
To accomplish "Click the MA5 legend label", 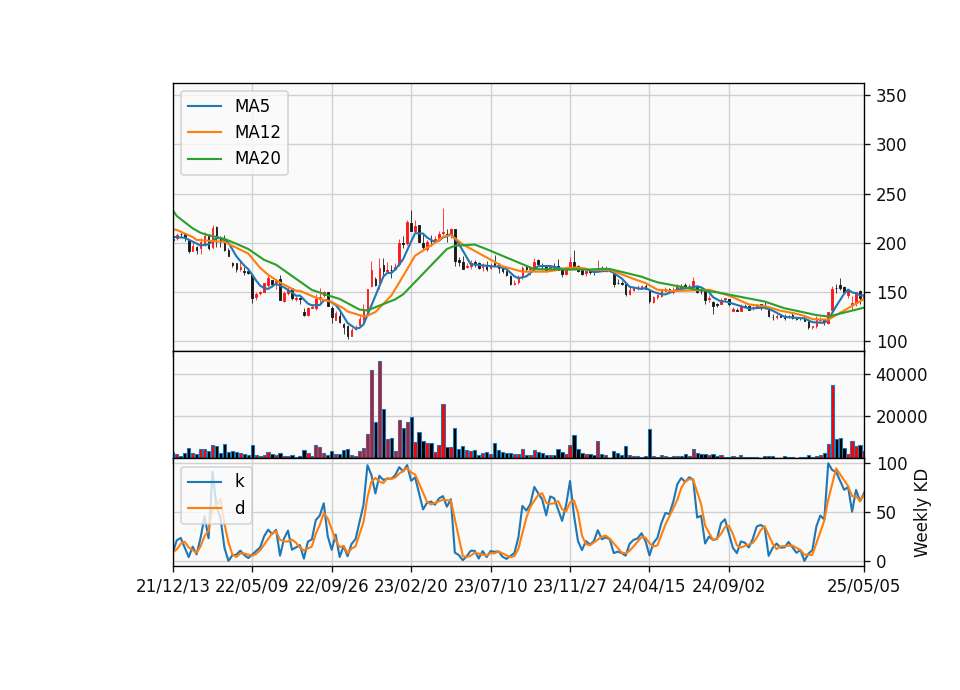I will 252,106.
